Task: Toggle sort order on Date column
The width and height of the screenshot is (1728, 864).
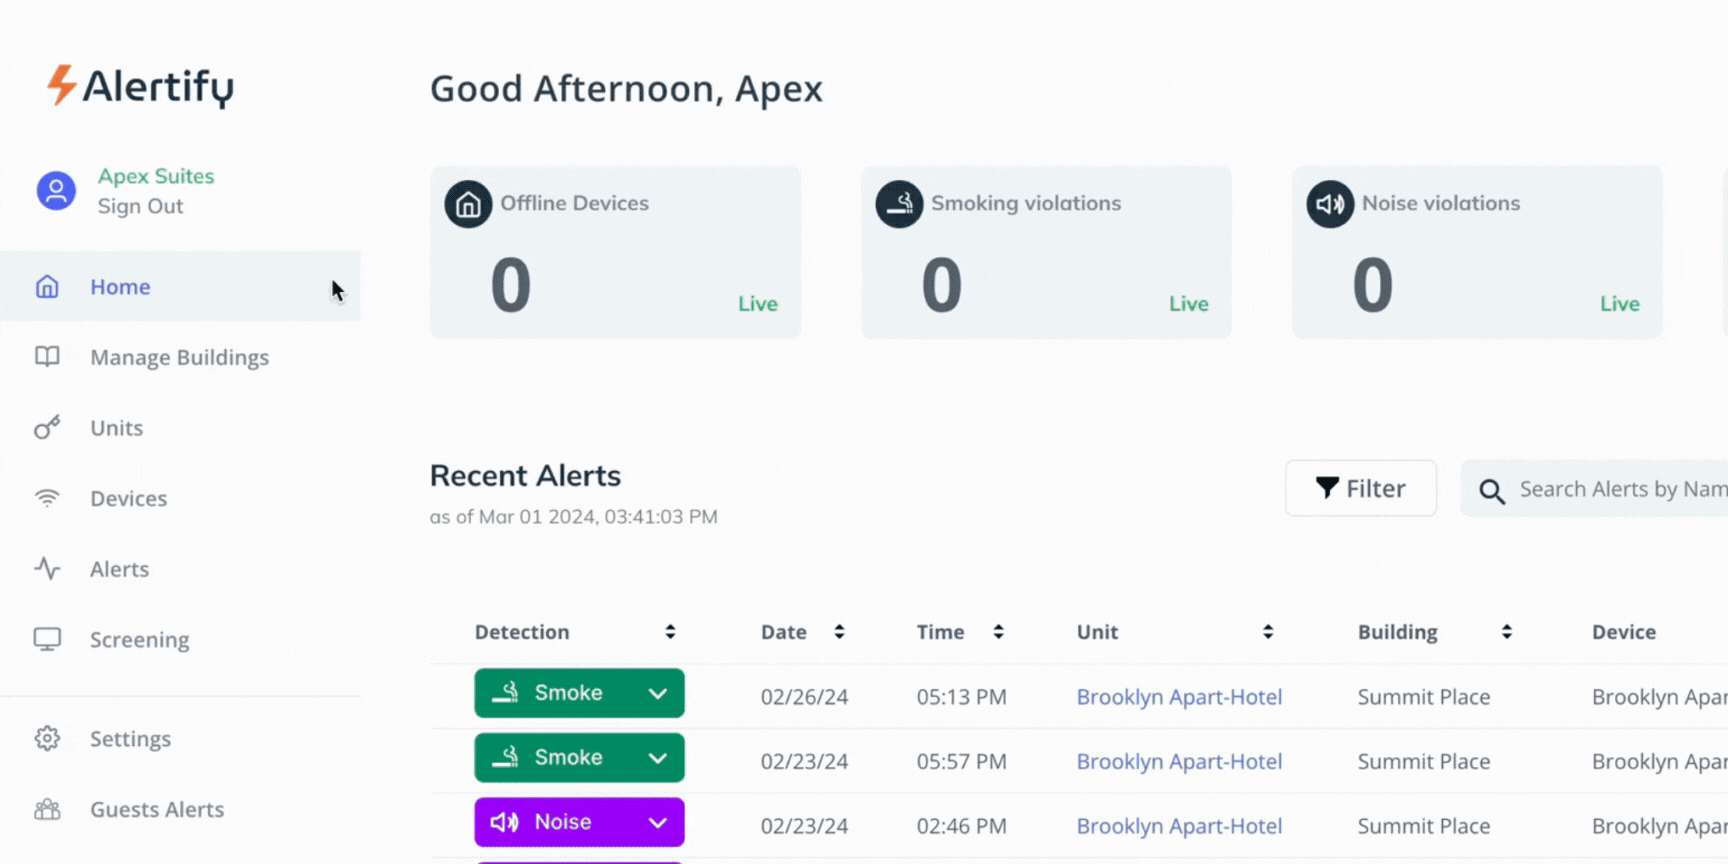Action: (x=839, y=632)
